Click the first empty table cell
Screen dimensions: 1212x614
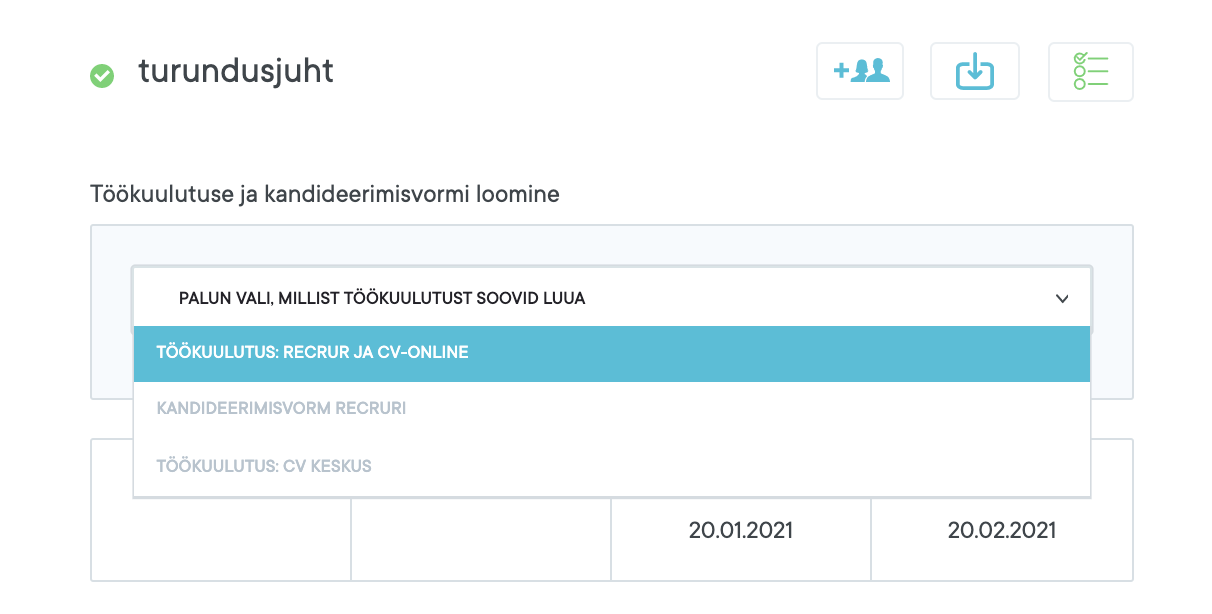coord(221,538)
